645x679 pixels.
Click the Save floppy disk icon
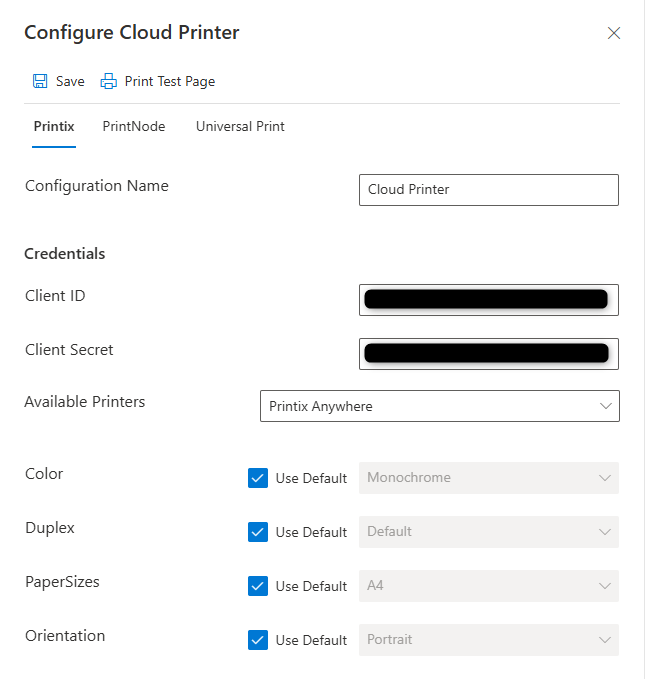click(x=40, y=81)
